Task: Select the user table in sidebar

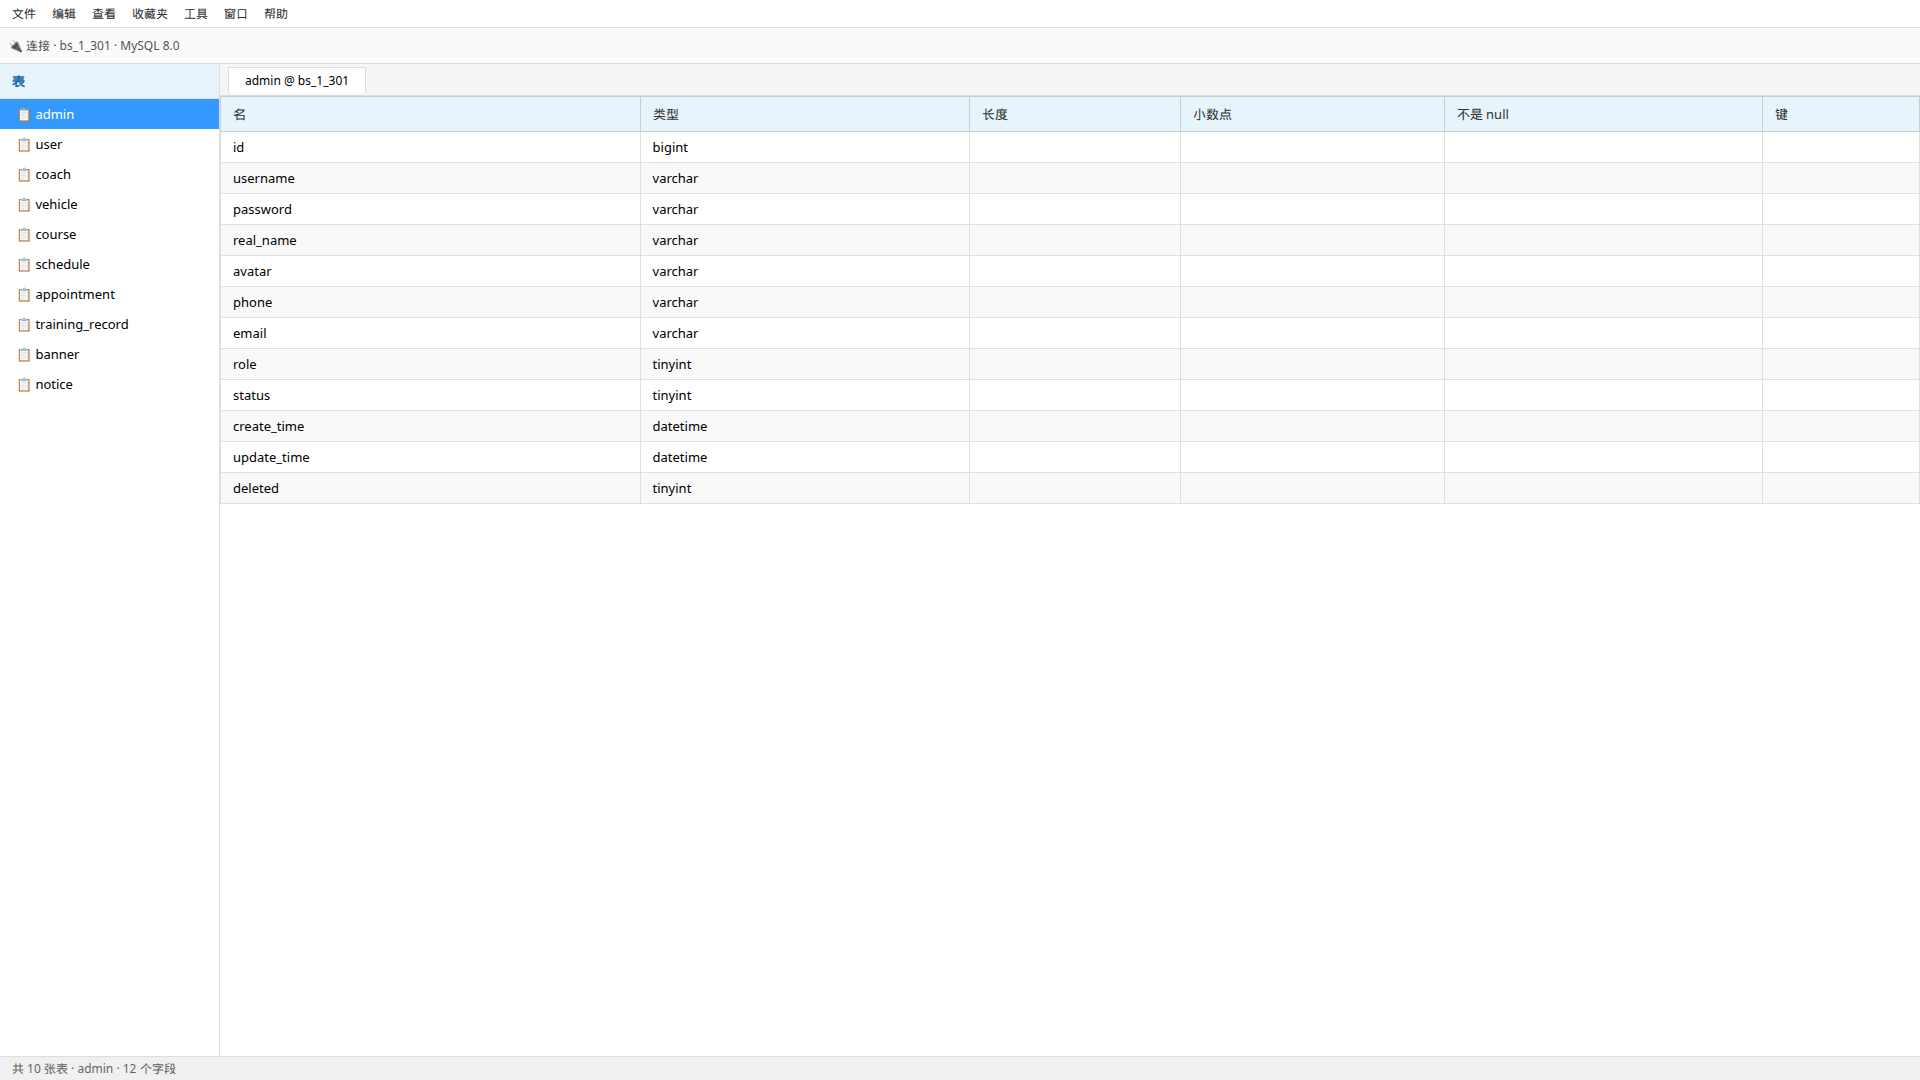Action: point(109,145)
